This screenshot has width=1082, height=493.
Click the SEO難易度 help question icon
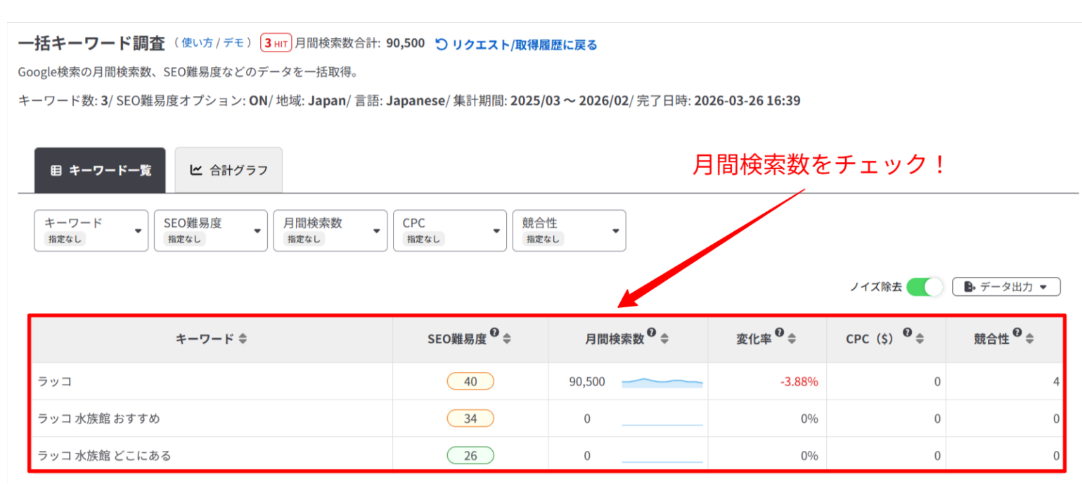pos(494,333)
